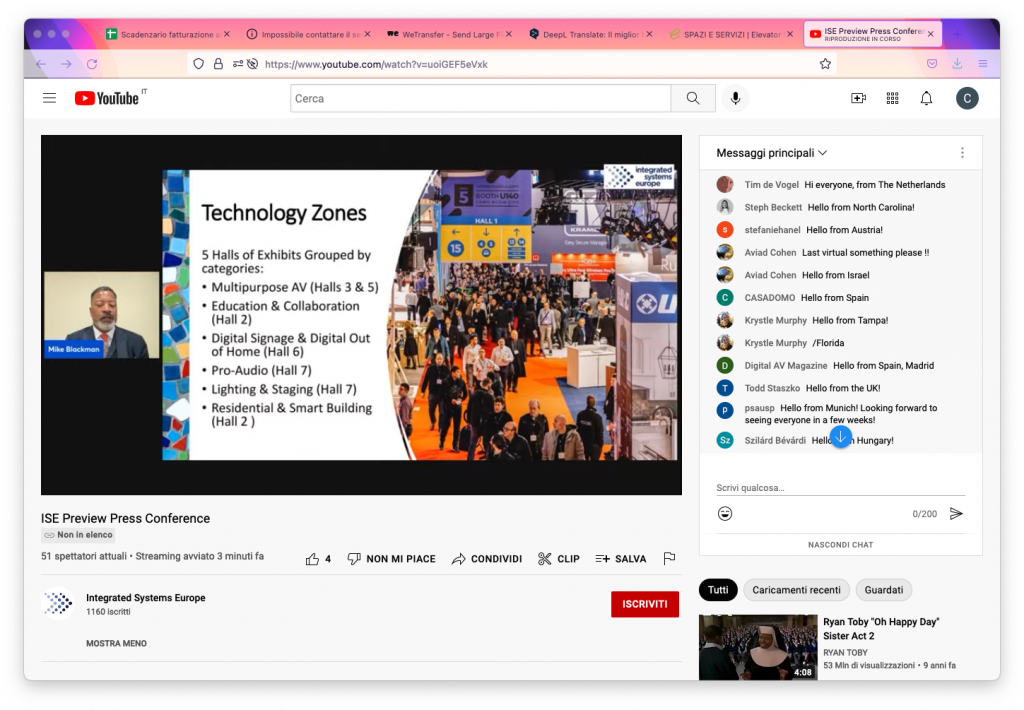Open the chat options three-dot menu
The width and height of the screenshot is (1024, 710).
[962, 153]
